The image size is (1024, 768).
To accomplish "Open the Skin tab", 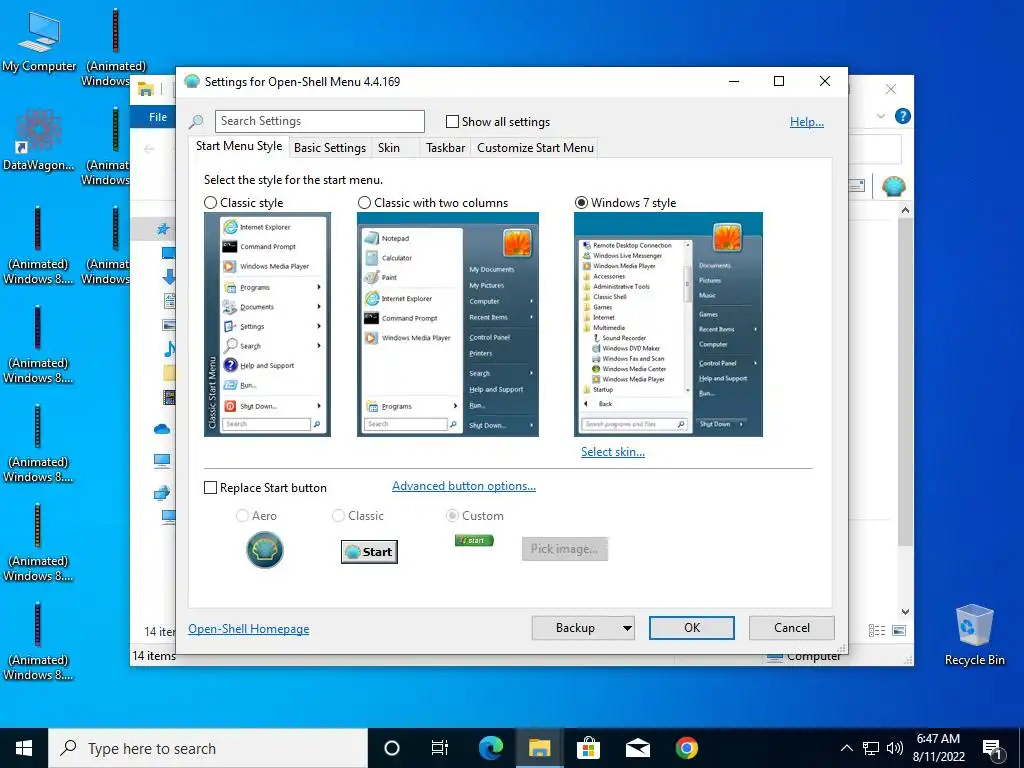I will point(389,148).
